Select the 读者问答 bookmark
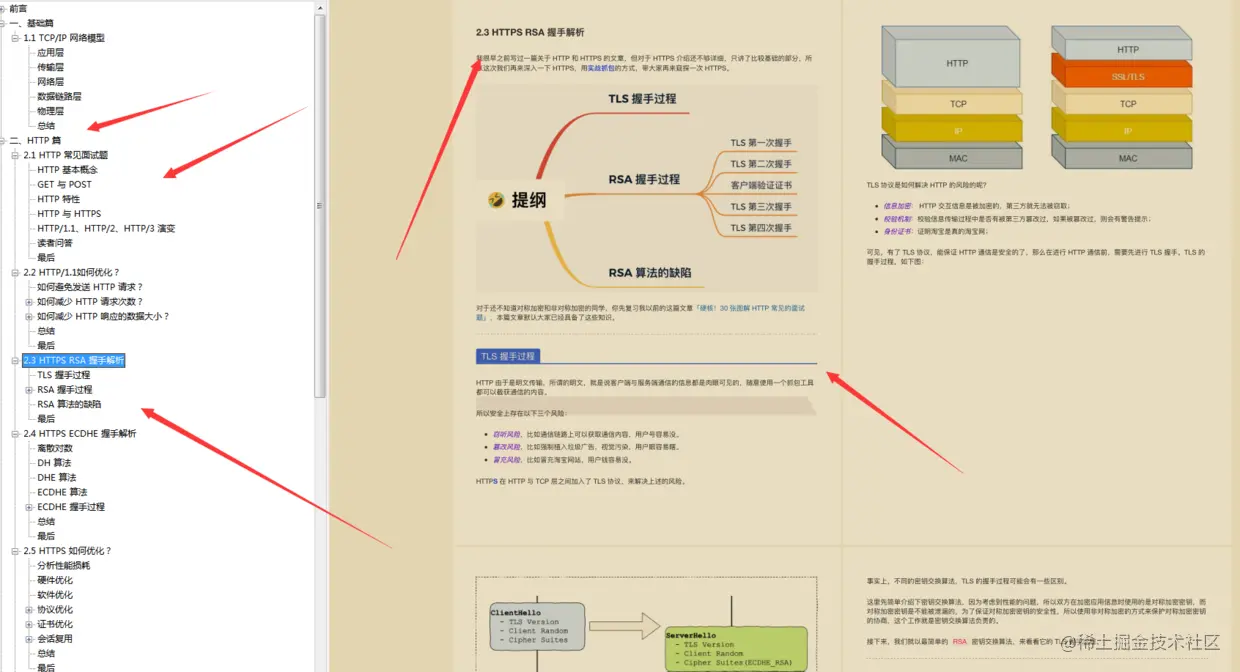 pyautogui.click(x=55, y=243)
